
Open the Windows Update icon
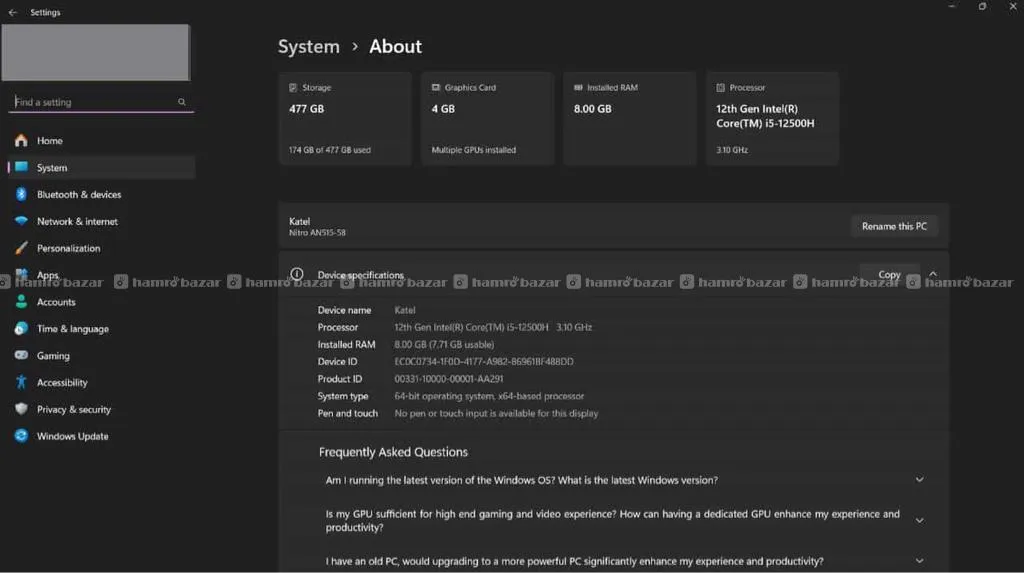[x=21, y=436]
